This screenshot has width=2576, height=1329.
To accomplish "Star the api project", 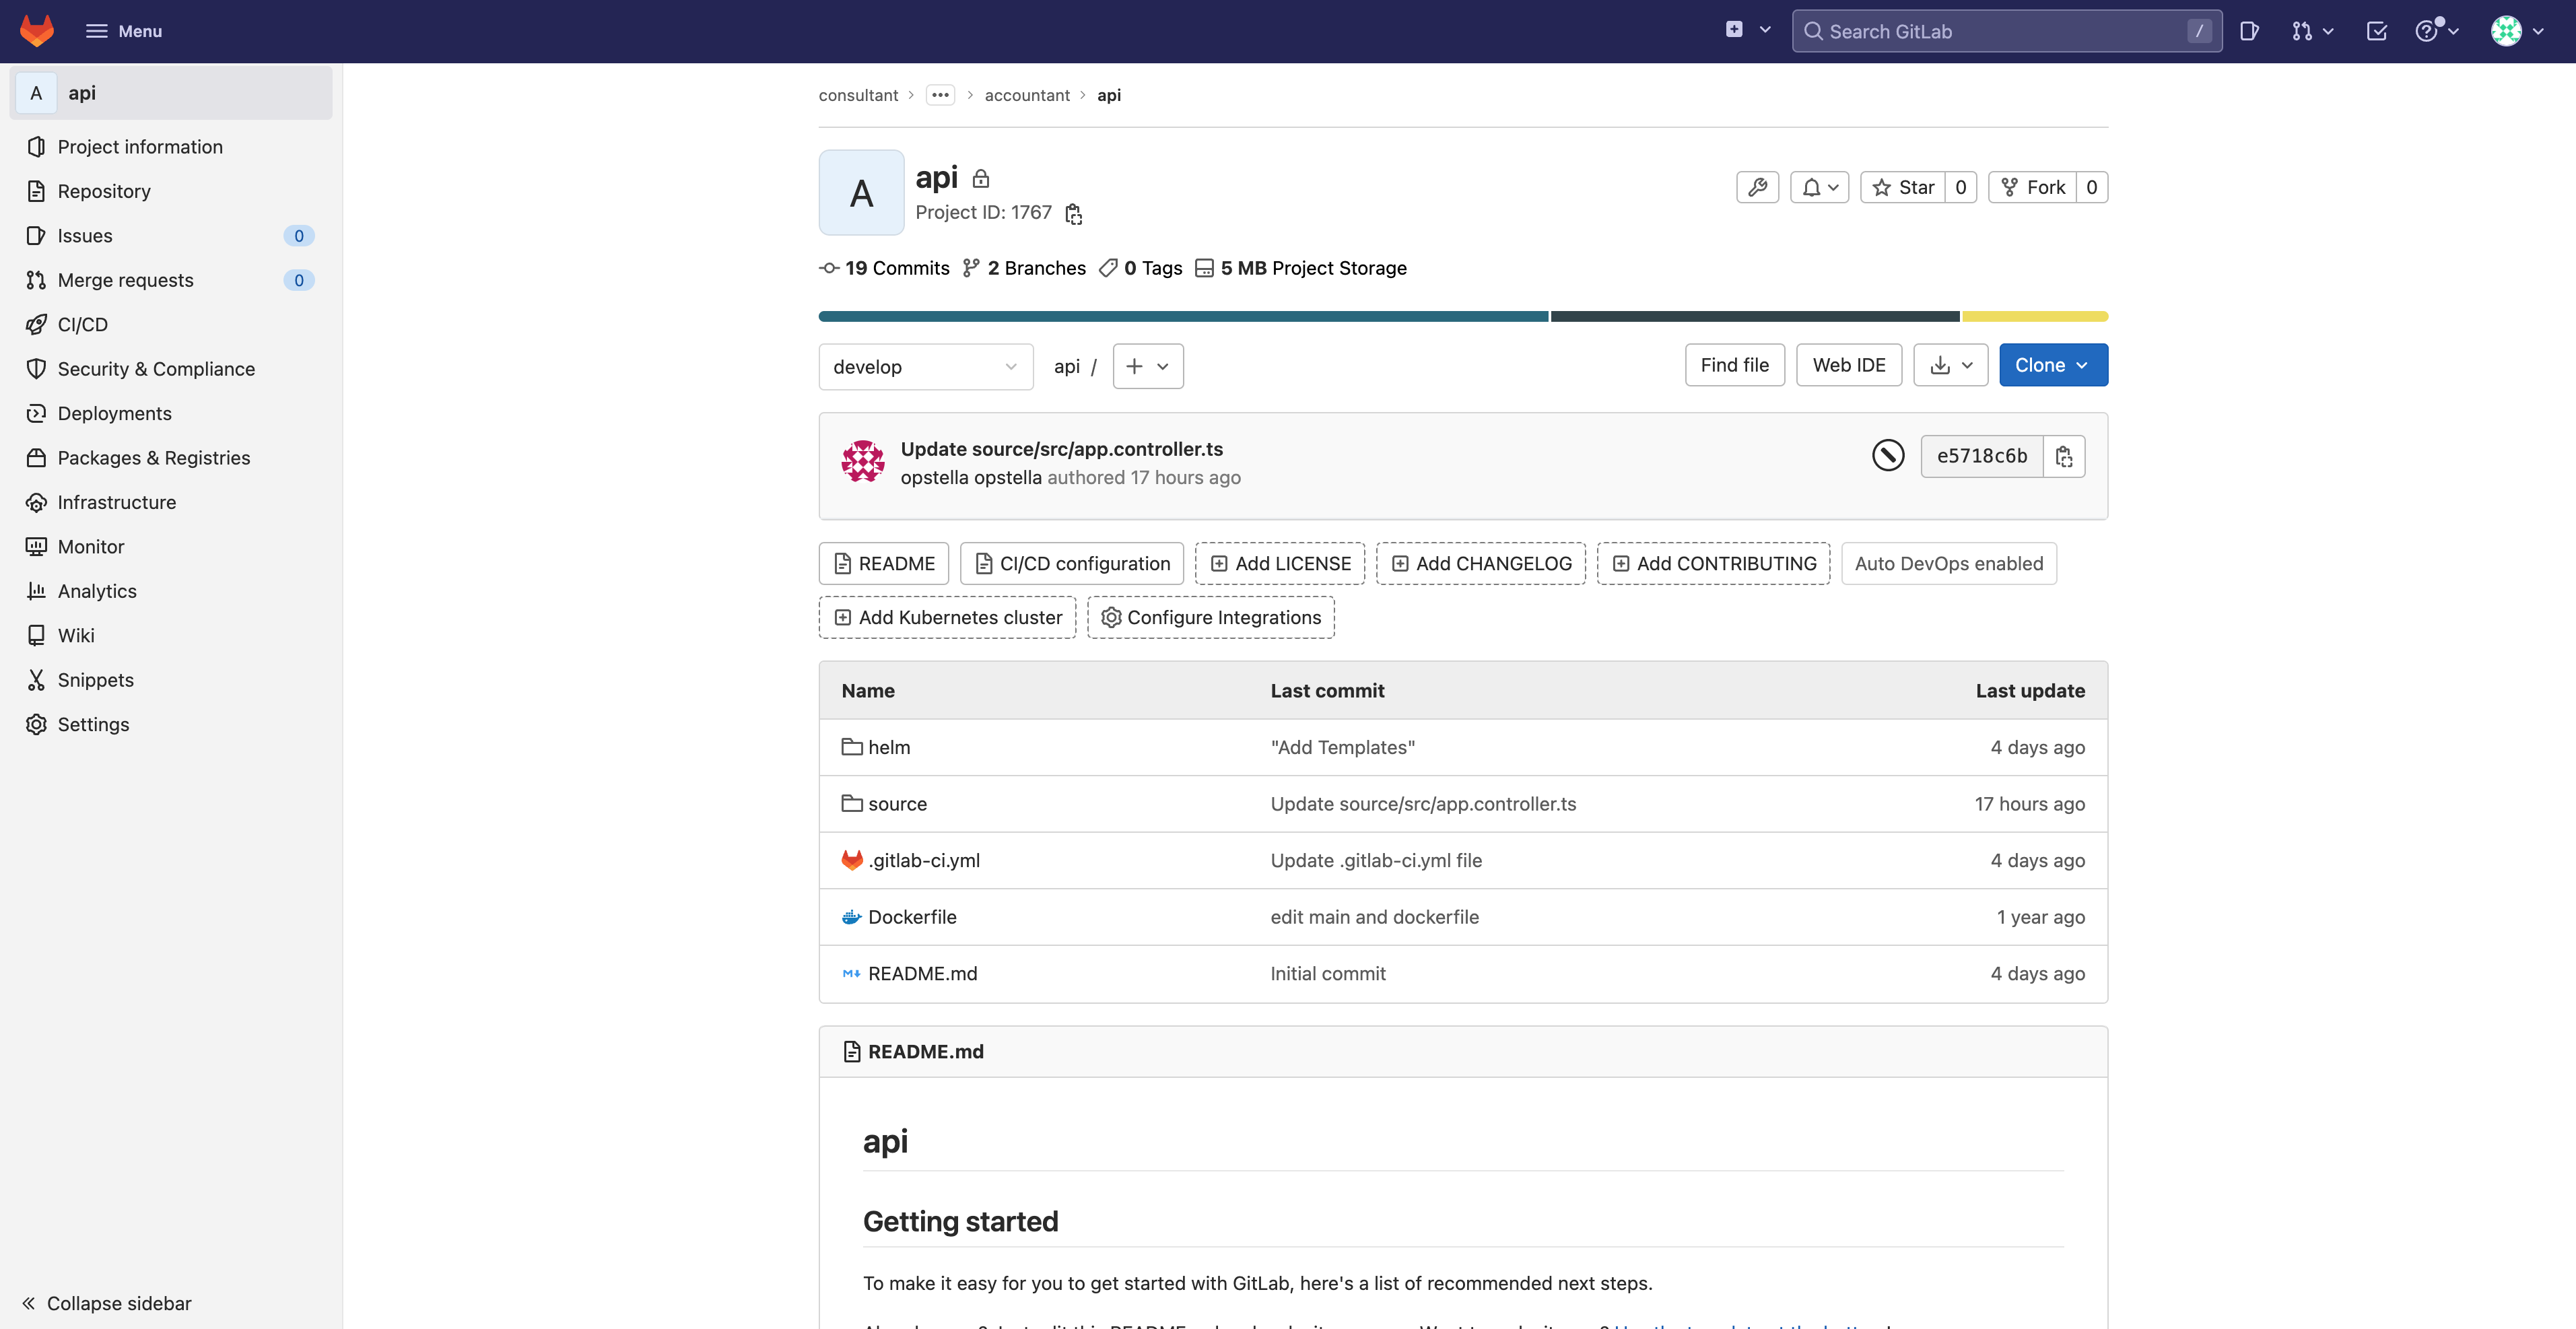I will point(1903,187).
